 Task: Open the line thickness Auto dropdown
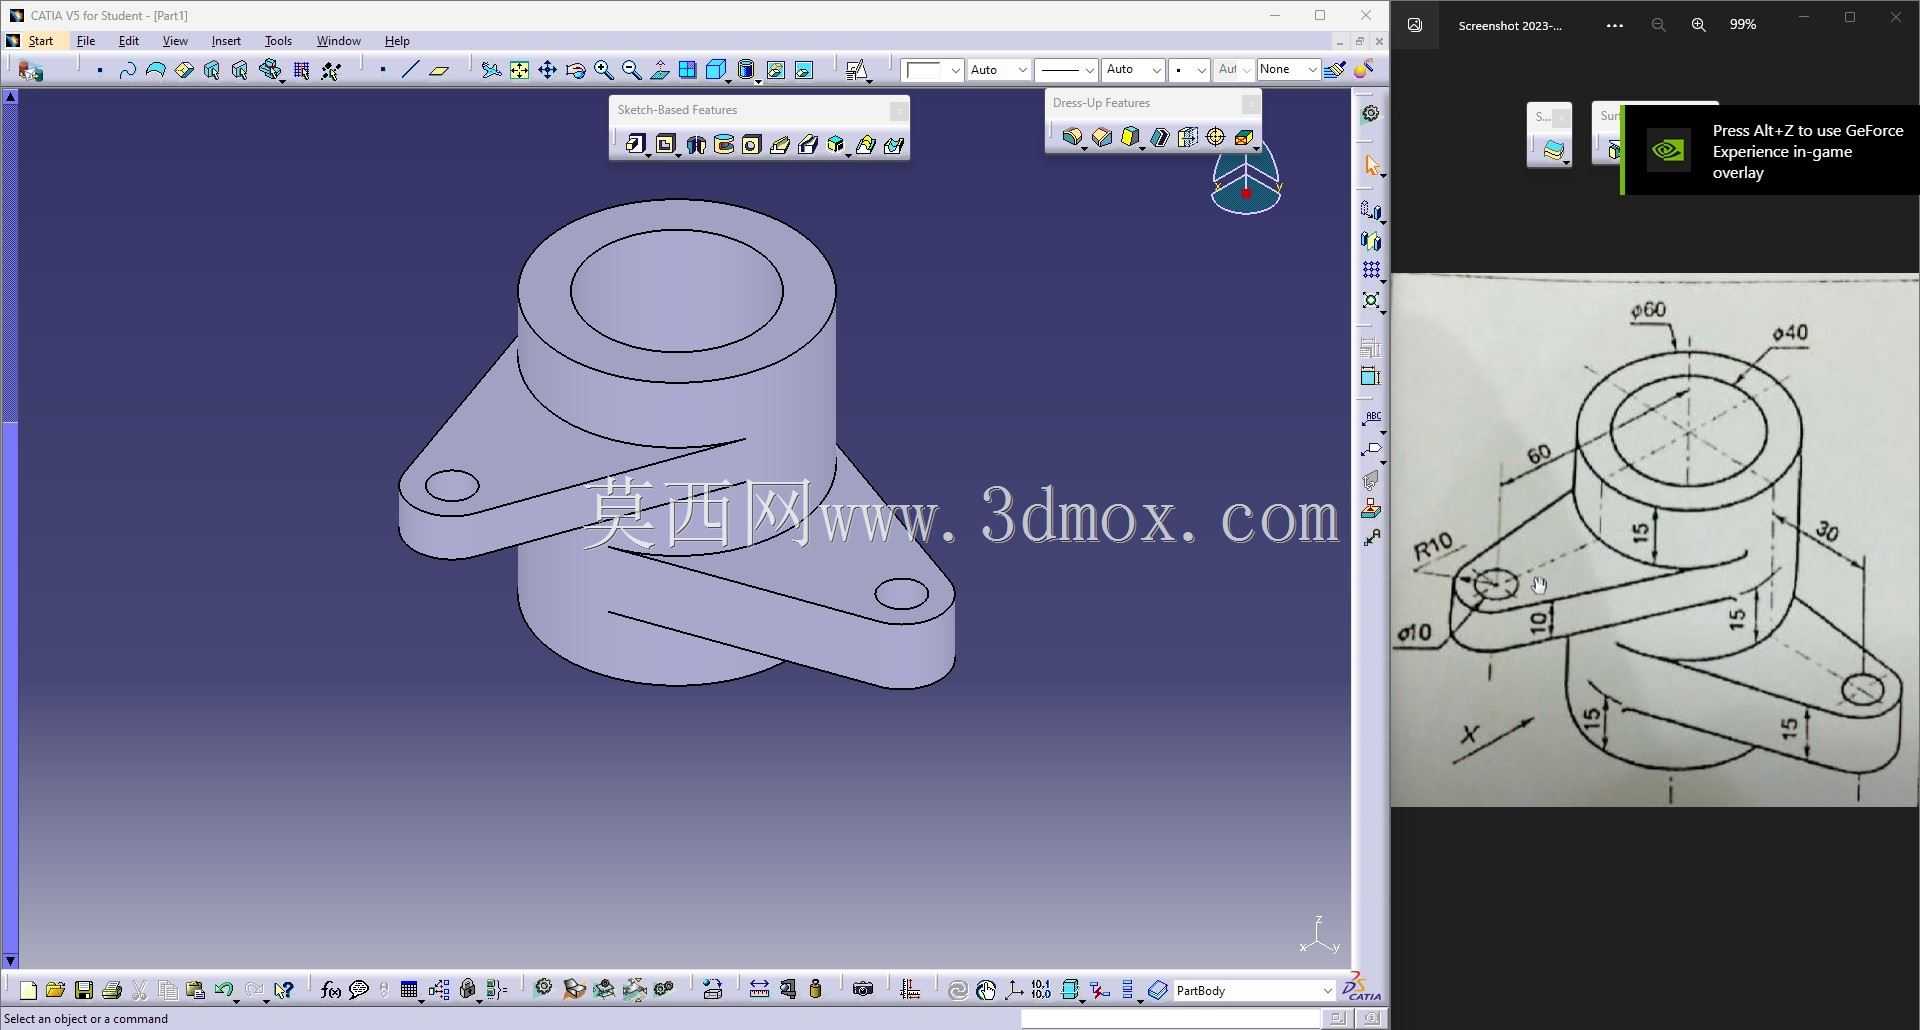[x=1156, y=70]
